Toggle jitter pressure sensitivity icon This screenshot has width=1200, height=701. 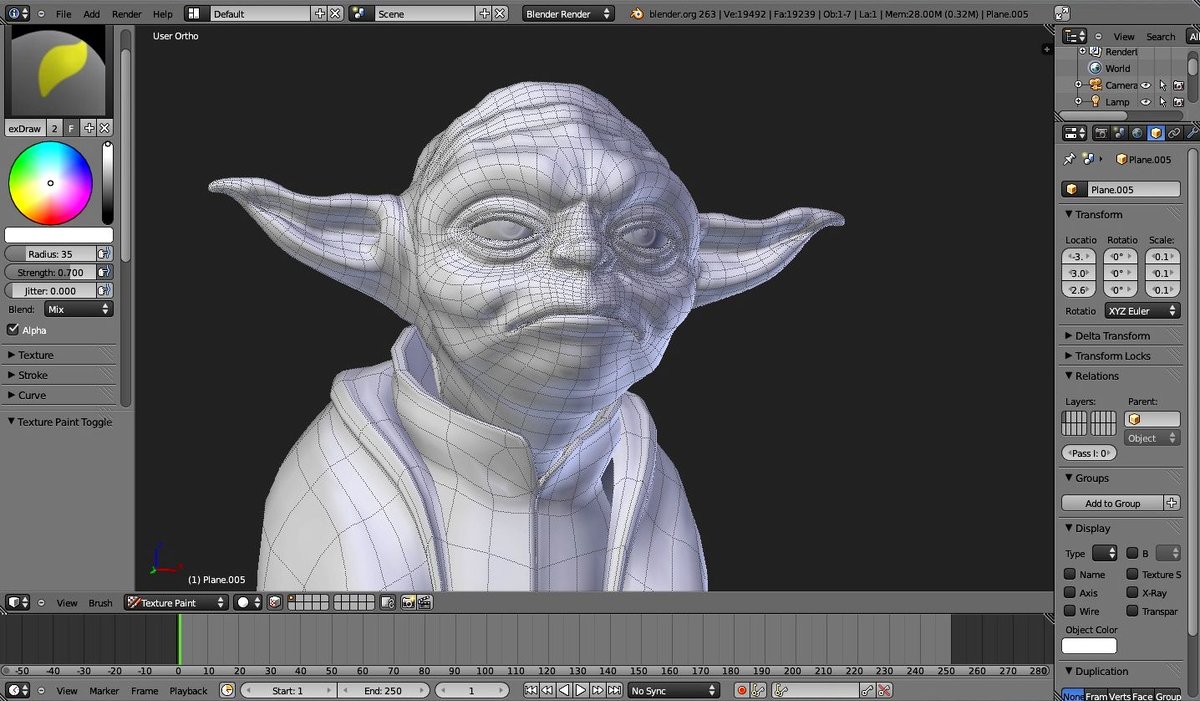tap(104, 290)
